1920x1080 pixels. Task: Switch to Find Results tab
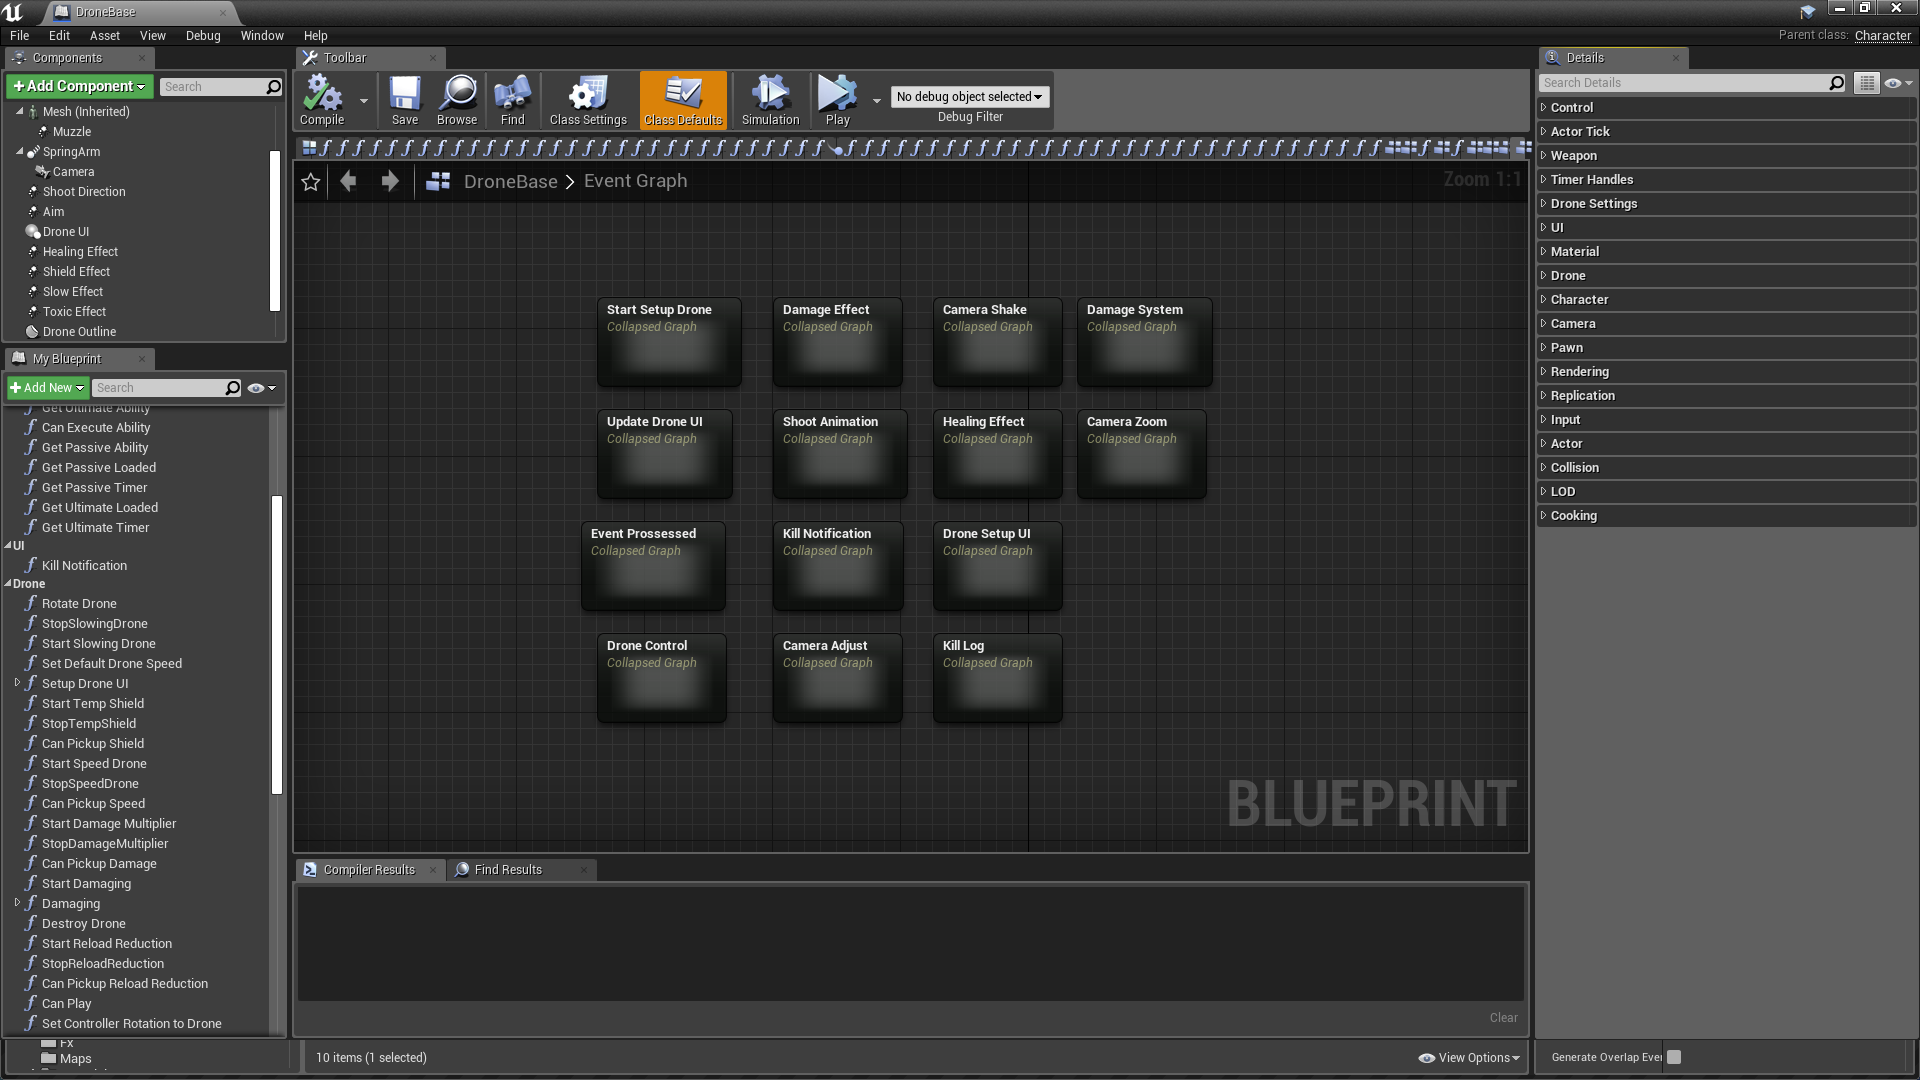click(508, 870)
